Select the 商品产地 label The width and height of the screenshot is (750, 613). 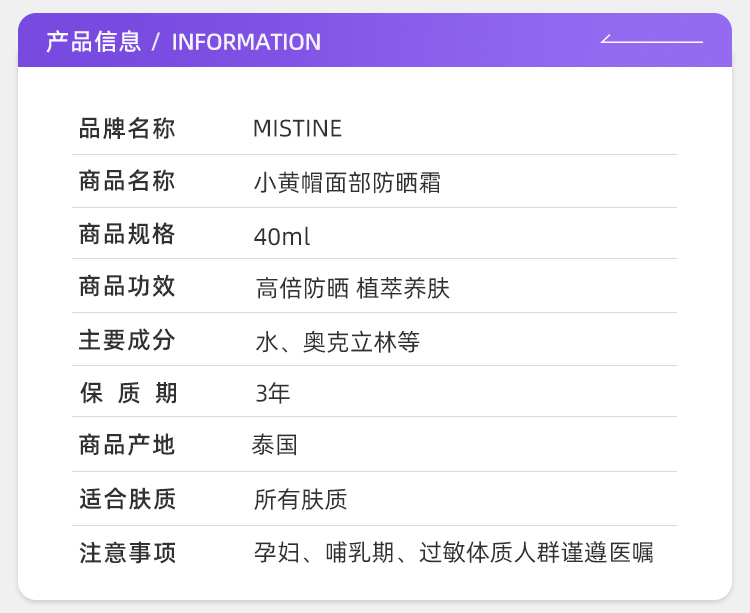click(127, 445)
